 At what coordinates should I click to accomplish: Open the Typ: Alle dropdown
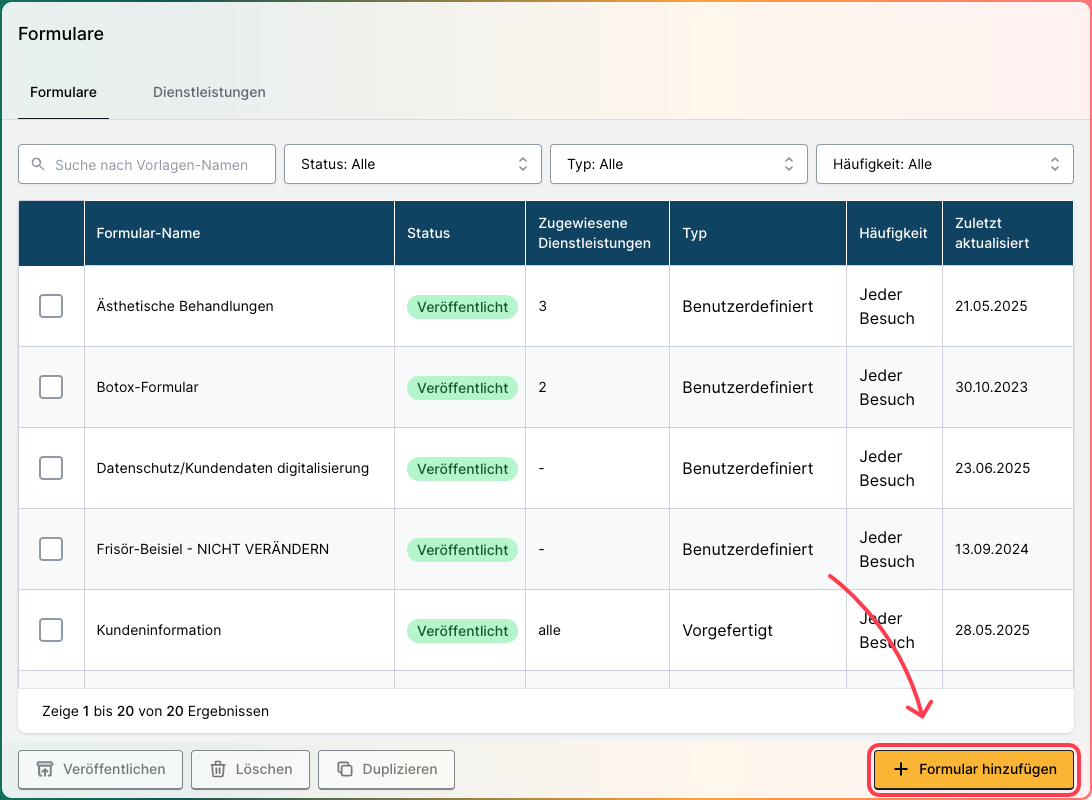click(x=679, y=164)
